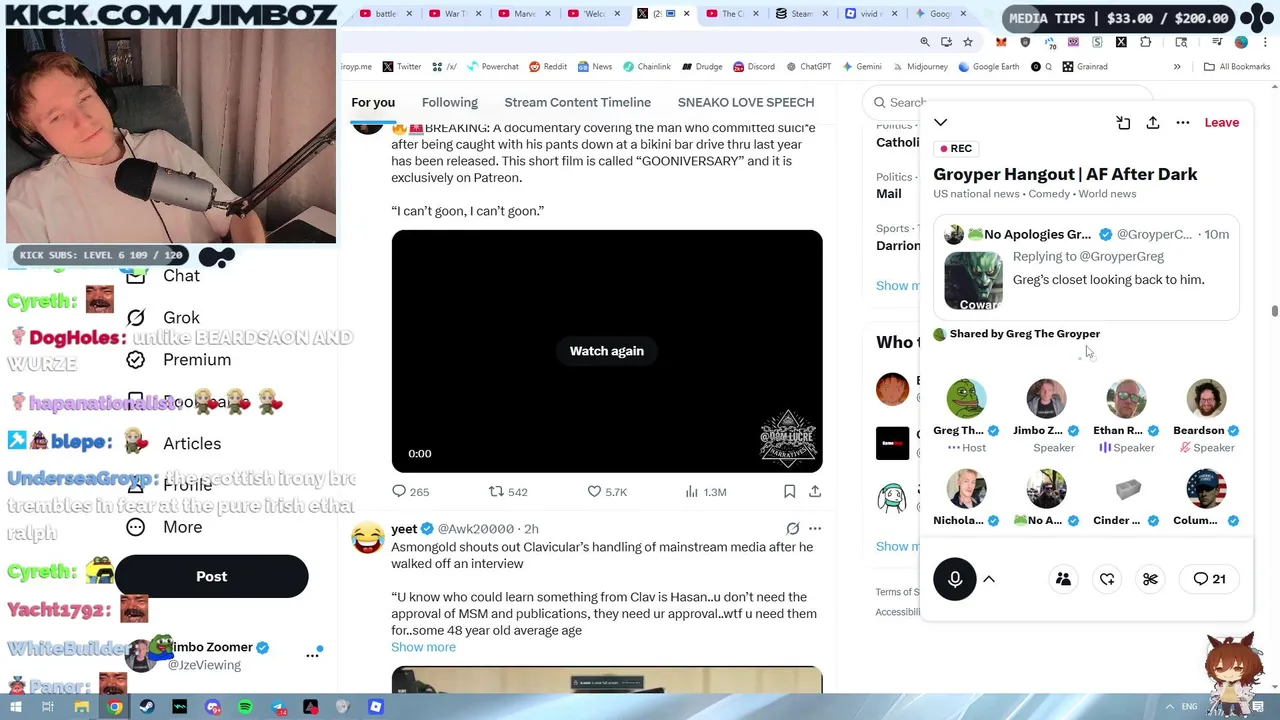This screenshot has width=1280, height=720.
Task: Share the Space using the upload arrow icon
Action: point(1153,122)
